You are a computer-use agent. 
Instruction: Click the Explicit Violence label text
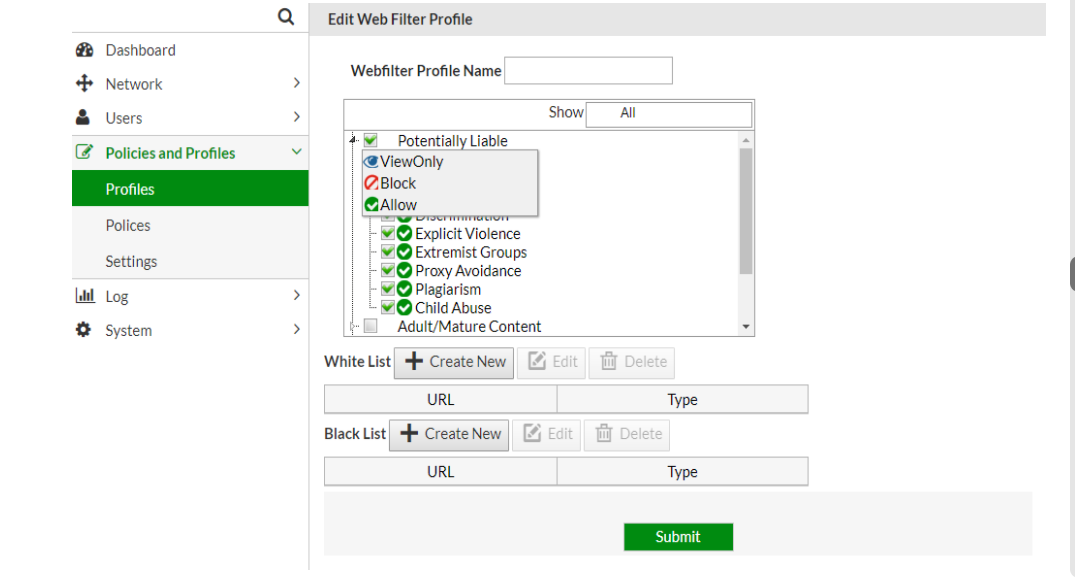[468, 234]
